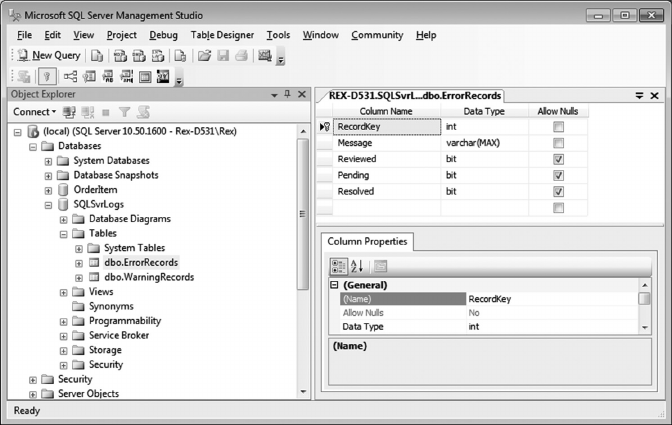Image resolution: width=672 pixels, height=425 pixels.
Task: Open Object Explorer window position dropdown
Action: (274, 95)
